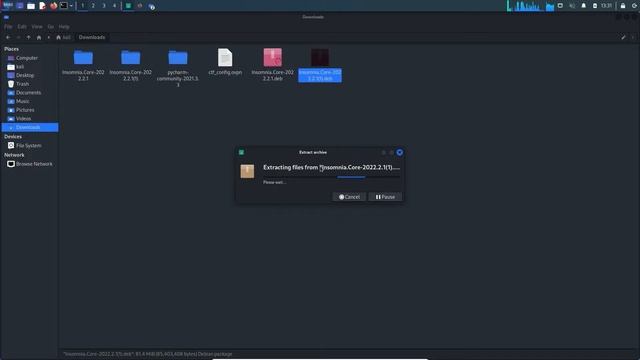Click the extraction progress bar
Image resolution: width=640 pixels, height=360 pixels.
pos(331,177)
